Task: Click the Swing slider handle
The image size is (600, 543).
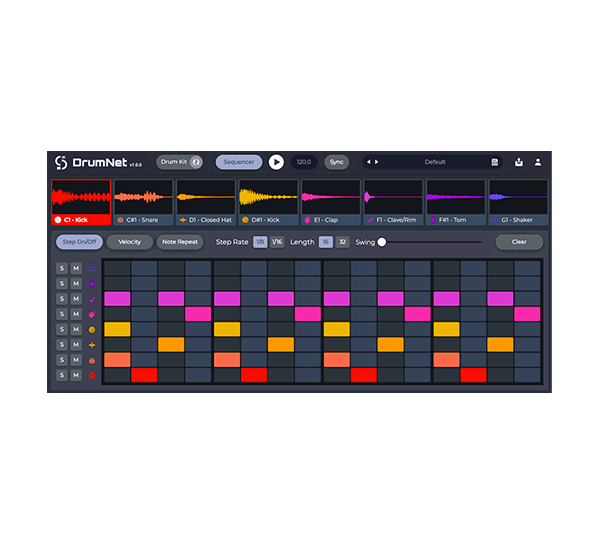Action: click(x=381, y=242)
